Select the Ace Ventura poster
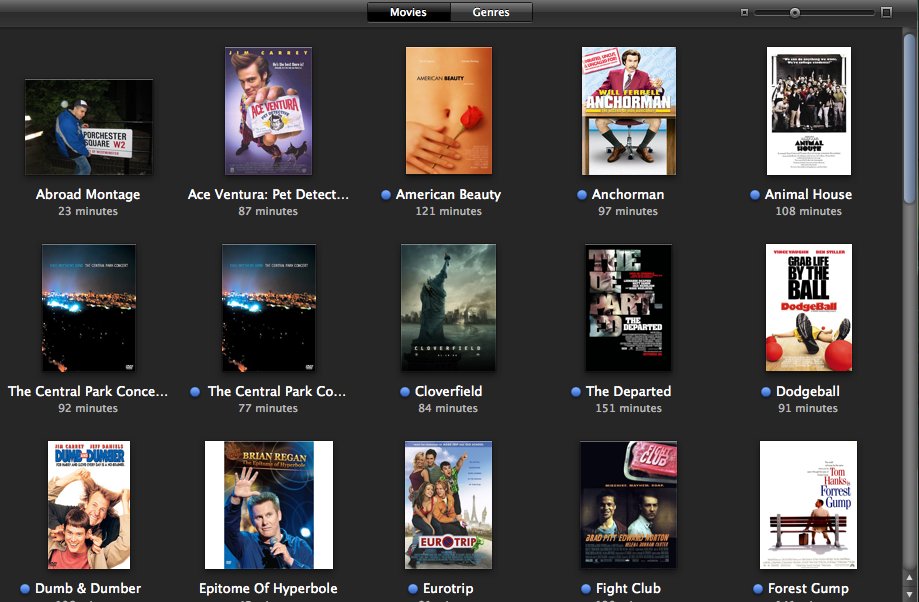Image resolution: width=919 pixels, height=602 pixels. click(x=268, y=111)
